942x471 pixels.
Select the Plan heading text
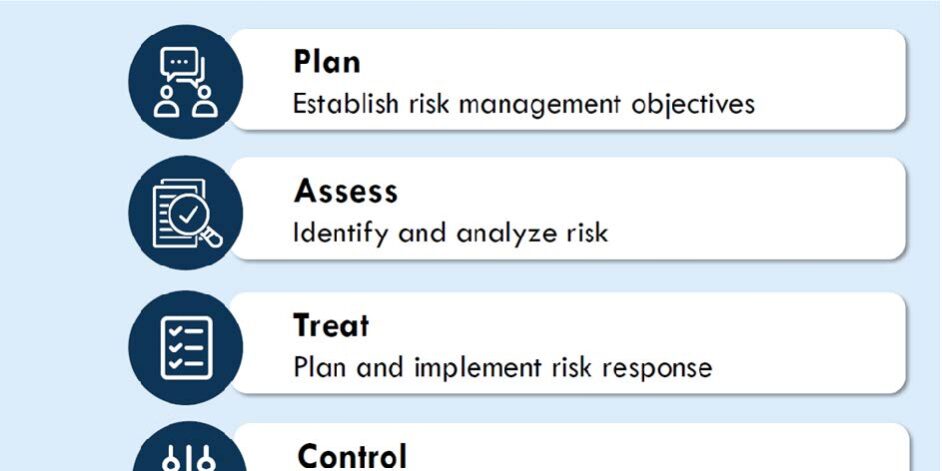pyautogui.click(x=327, y=62)
